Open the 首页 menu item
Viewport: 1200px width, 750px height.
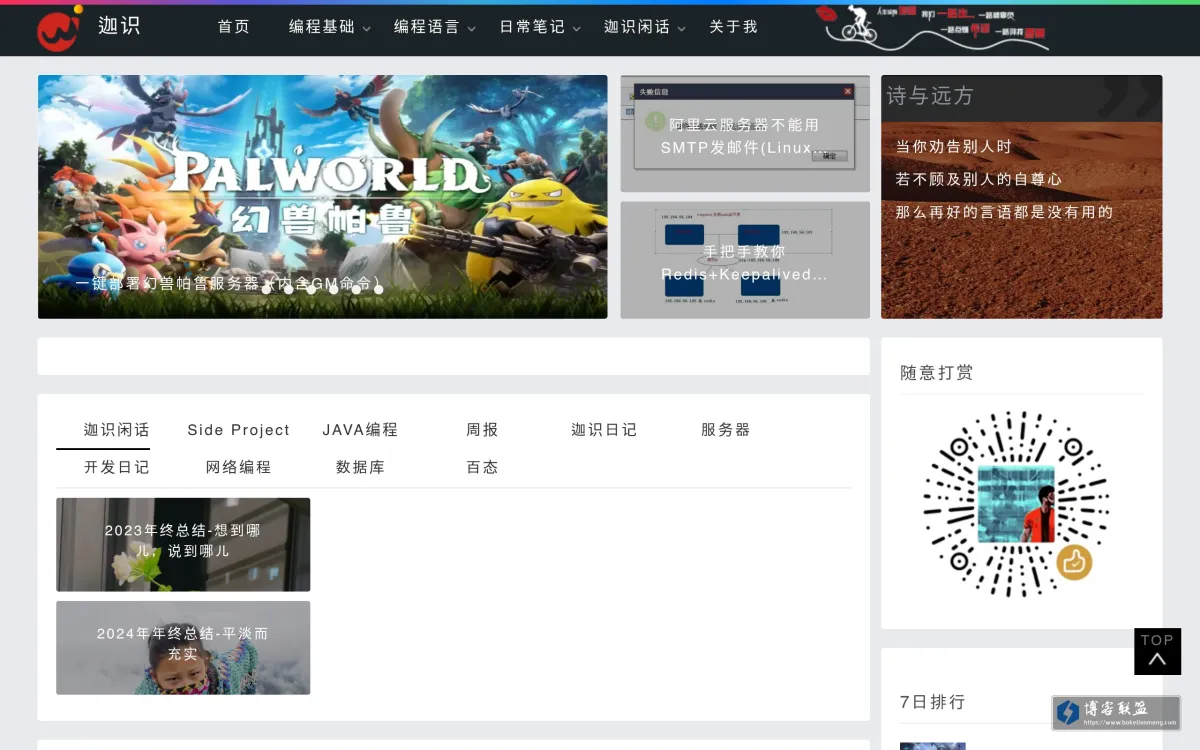tap(234, 27)
